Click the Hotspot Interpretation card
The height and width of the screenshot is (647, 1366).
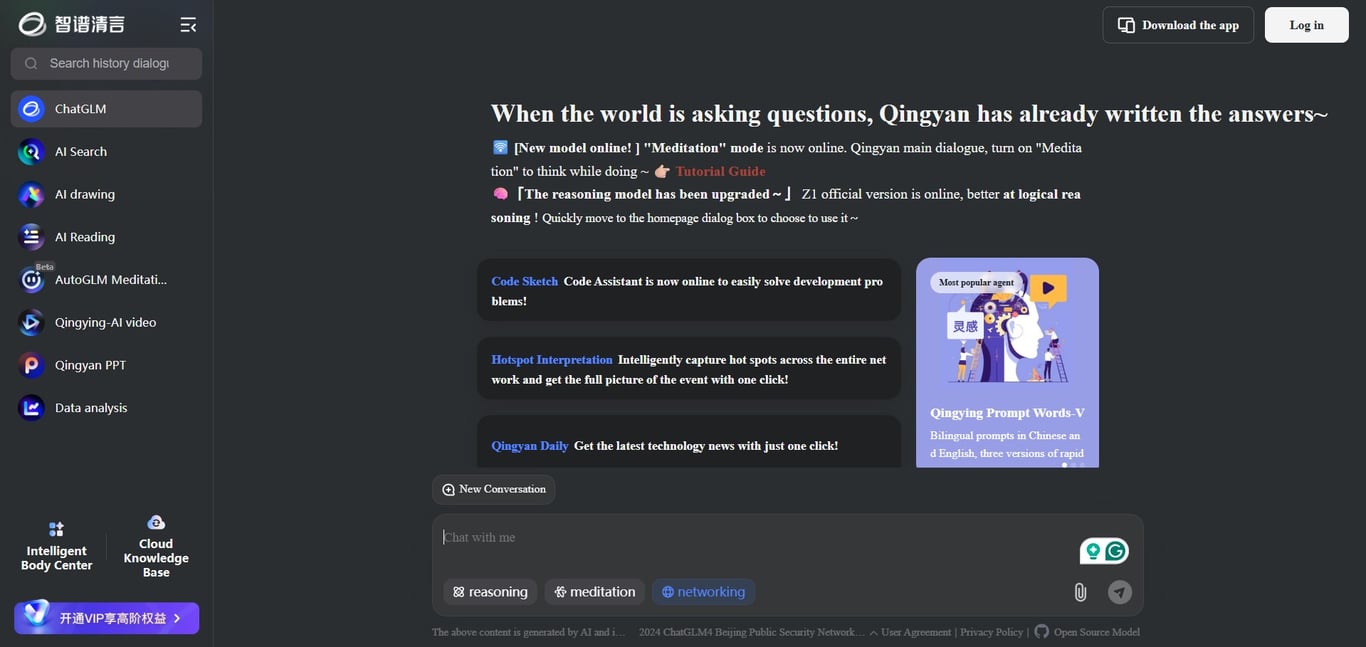(x=689, y=369)
